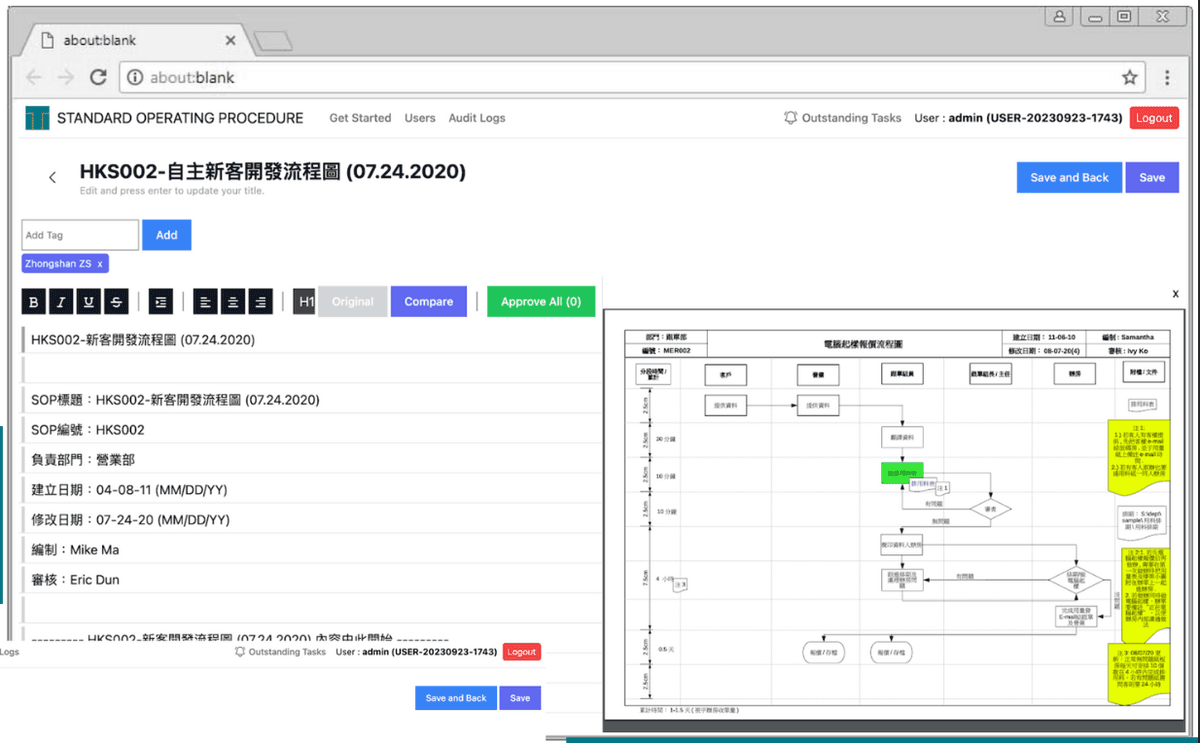This screenshot has height=743, width=1200.
Task: Click the small Save button in lower overlay
Action: (x=520, y=698)
